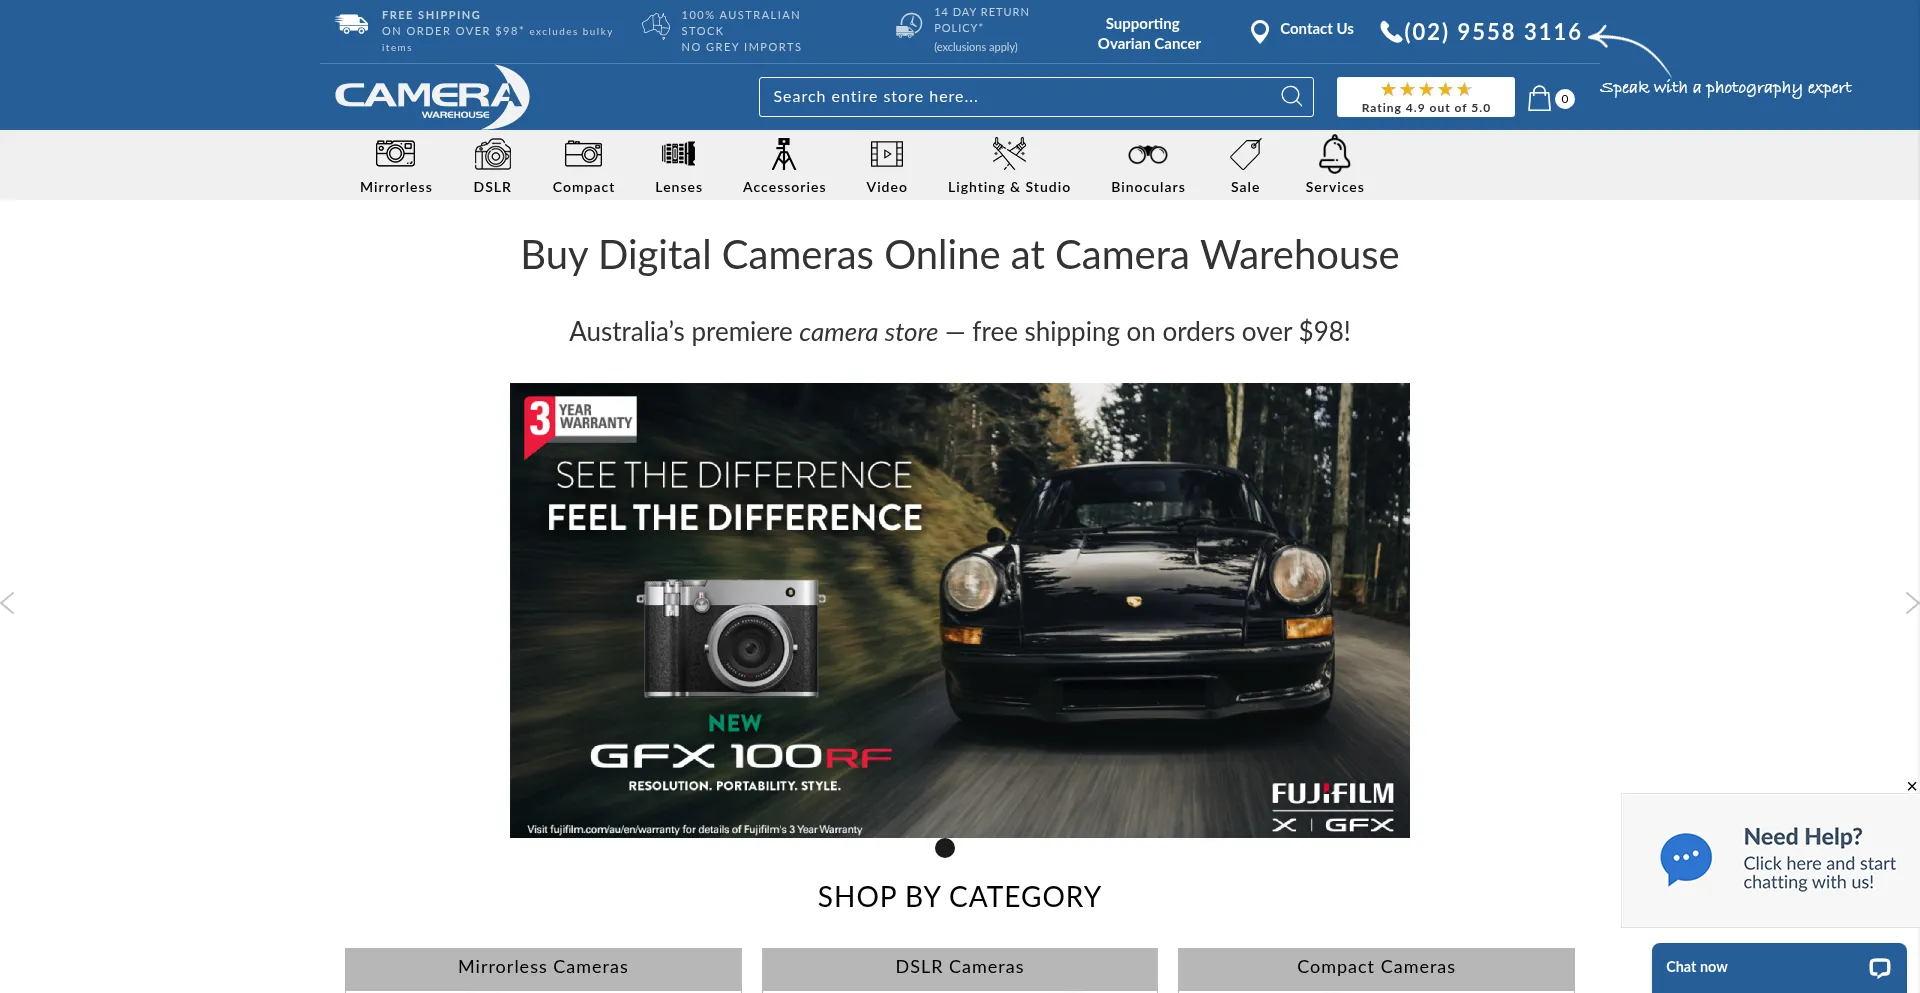The image size is (1920, 993).
Task: Click the 4.9 star rating badge
Action: 1425,97
